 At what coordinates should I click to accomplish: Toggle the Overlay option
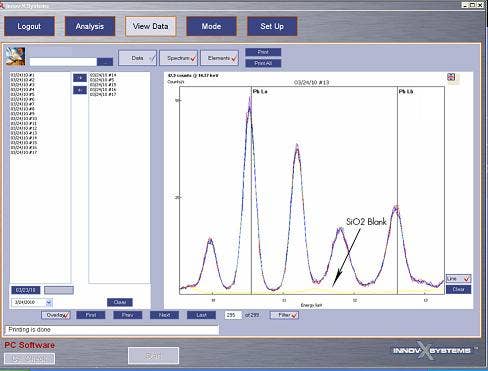(56, 315)
